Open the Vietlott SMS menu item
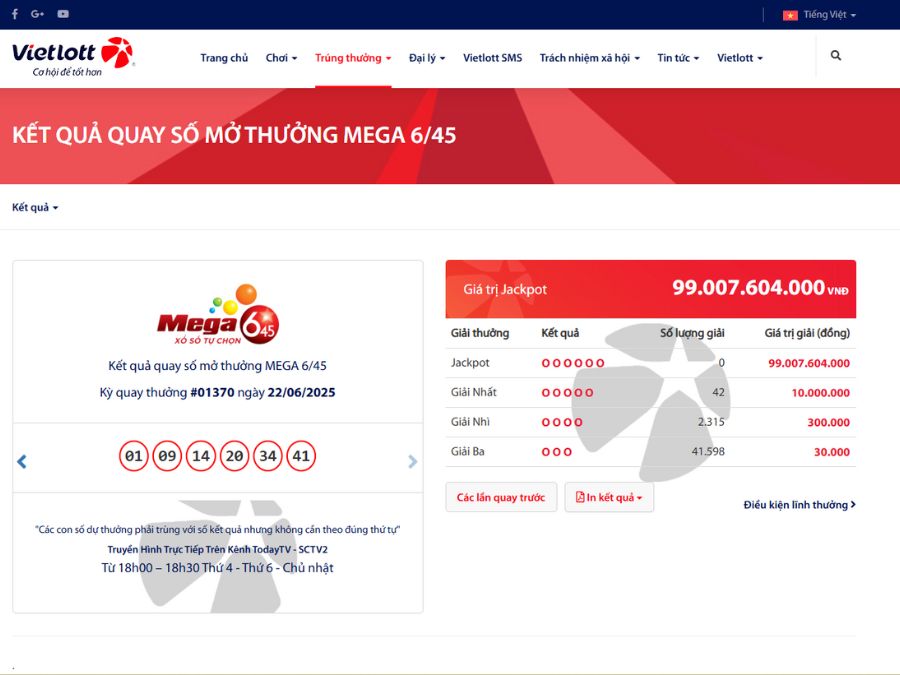The height and width of the screenshot is (675, 900). (492, 57)
